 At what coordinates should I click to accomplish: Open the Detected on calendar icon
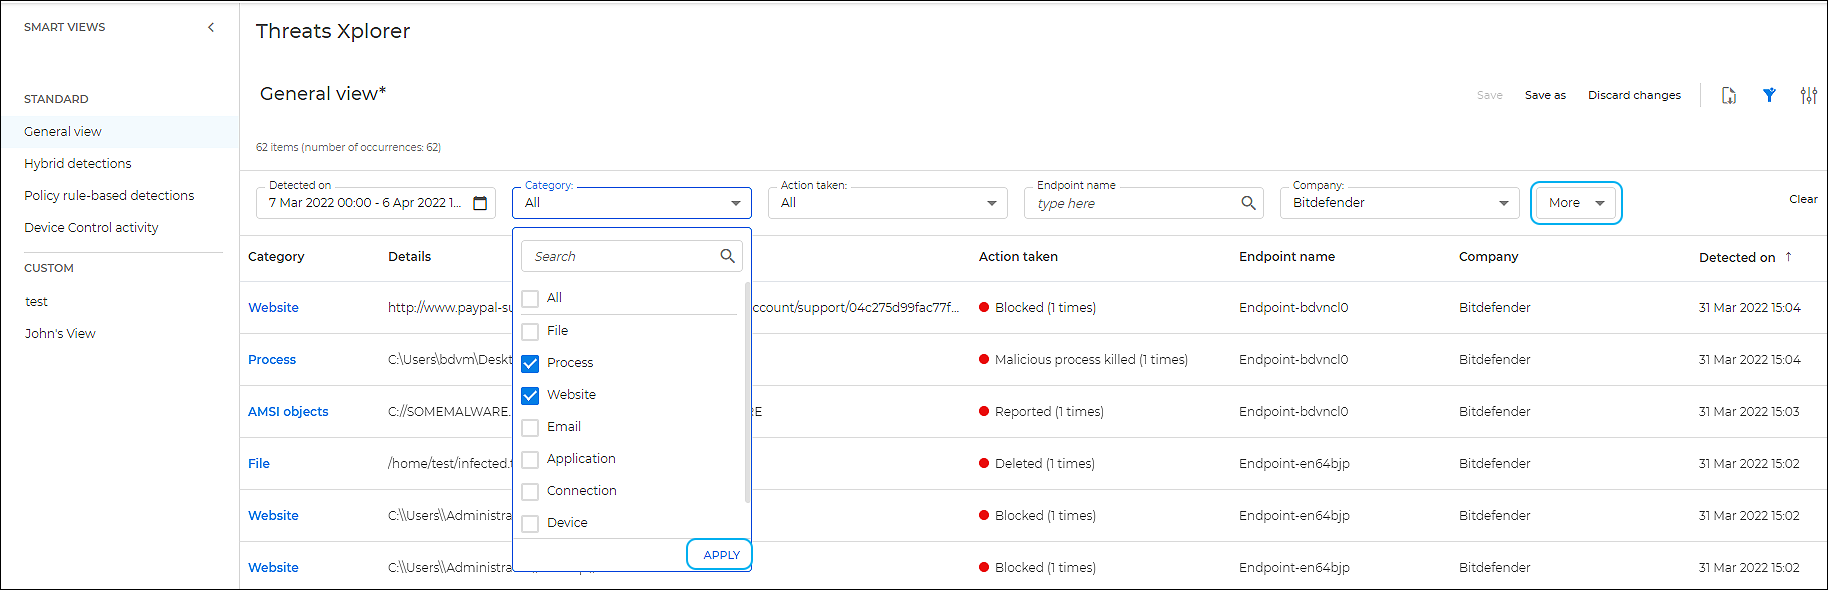pyautogui.click(x=480, y=204)
